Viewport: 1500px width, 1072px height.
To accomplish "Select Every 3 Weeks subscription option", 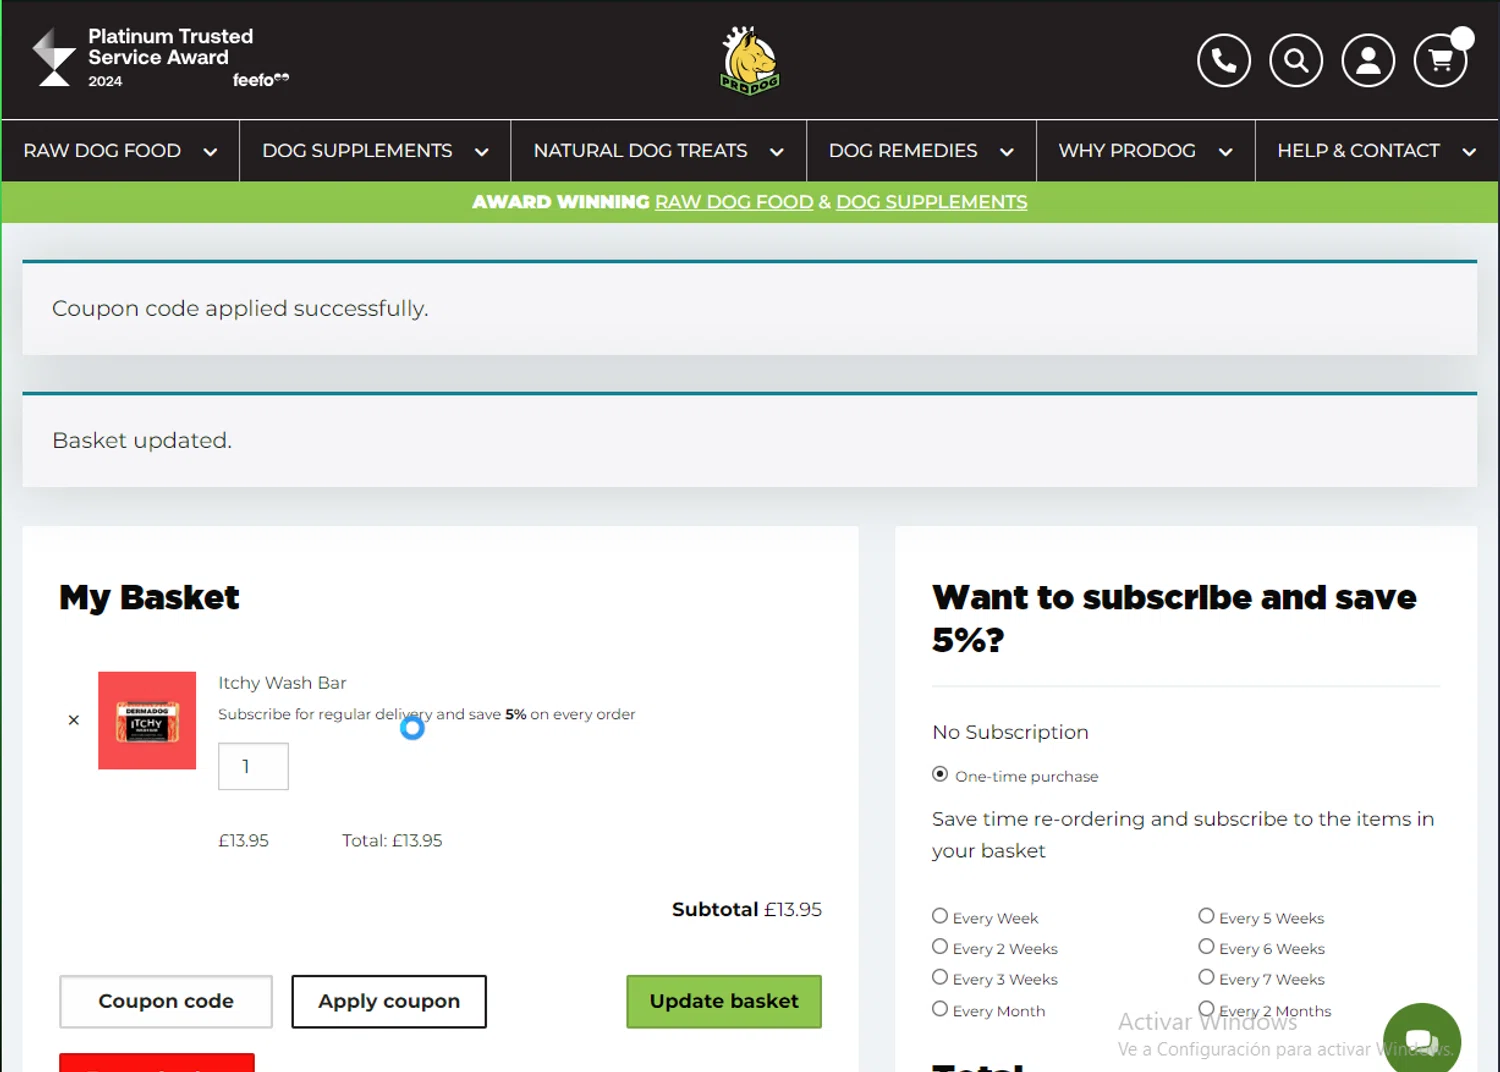I will (940, 978).
